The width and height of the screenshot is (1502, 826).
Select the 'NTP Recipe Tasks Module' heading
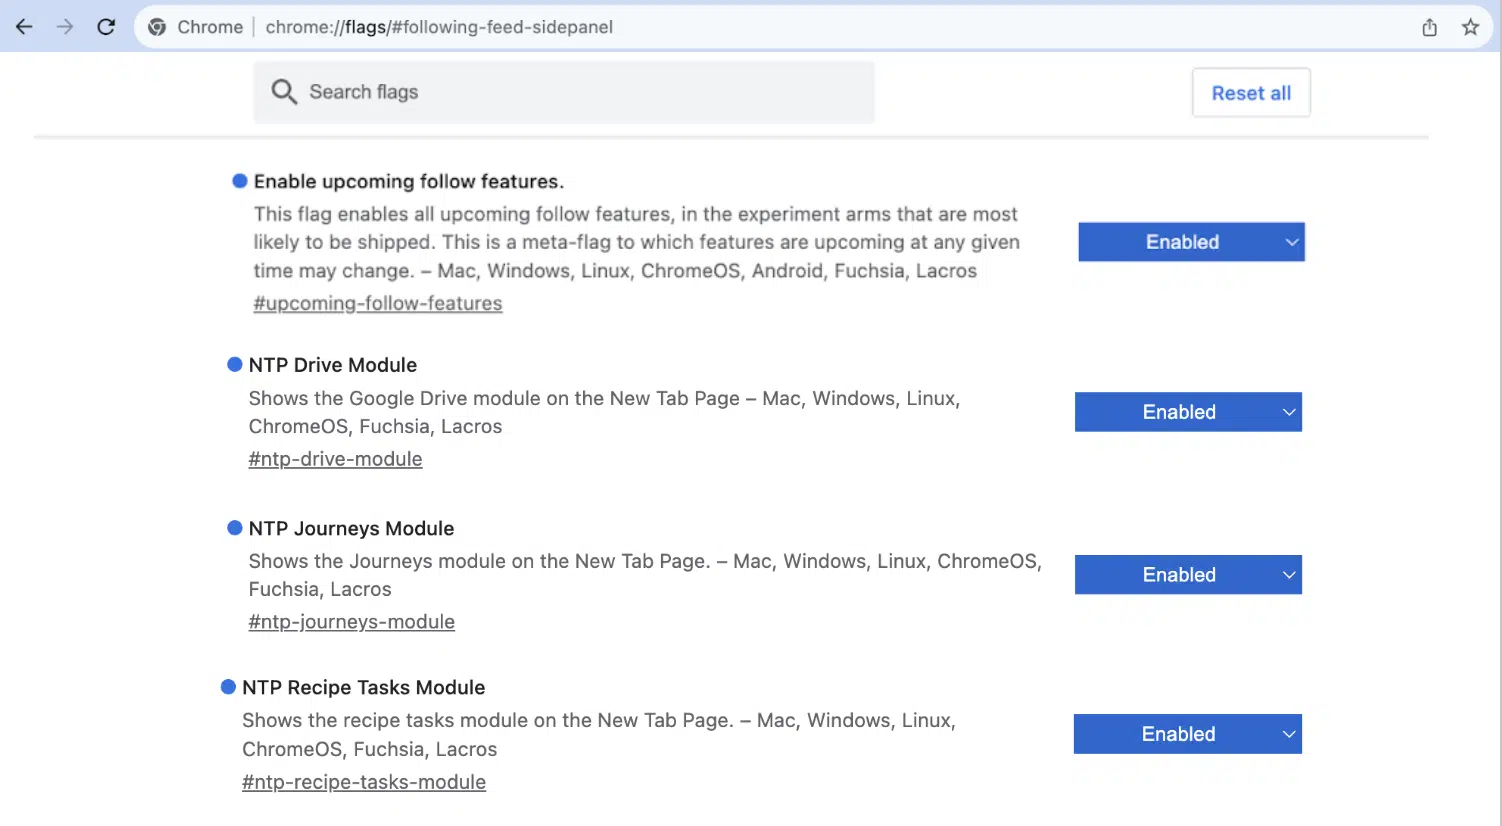(x=363, y=688)
